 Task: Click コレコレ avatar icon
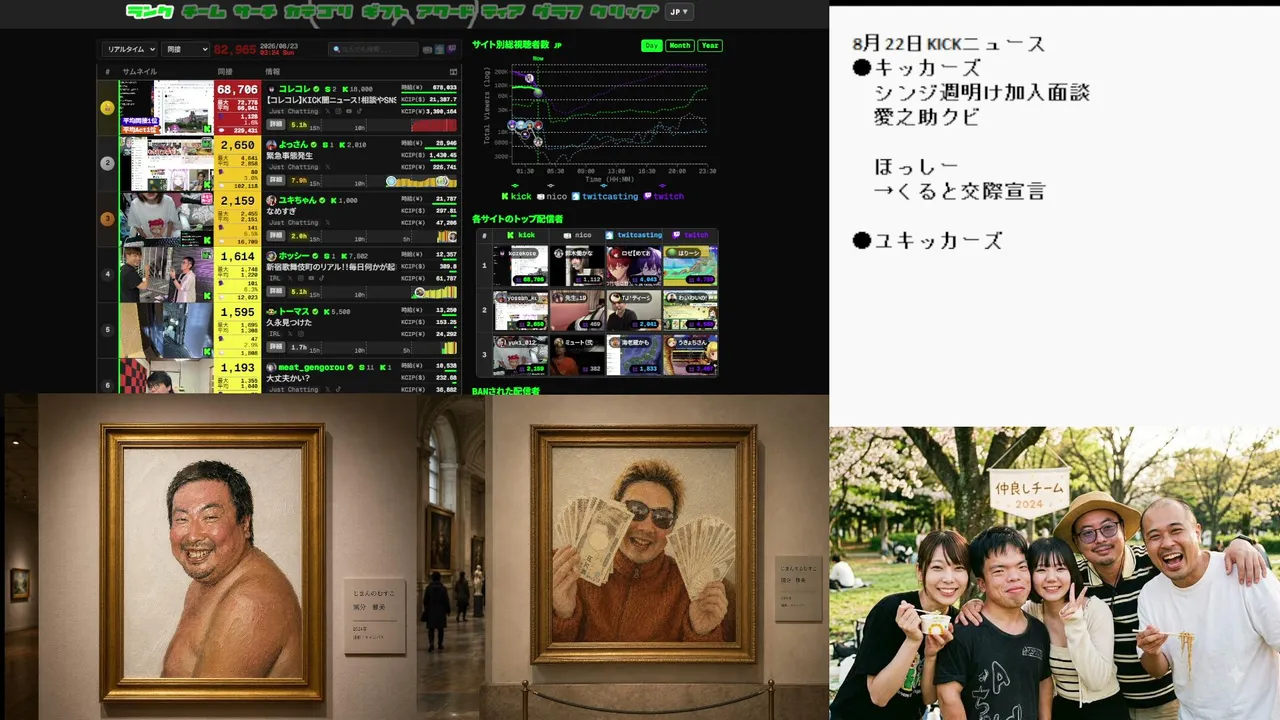click(x=271, y=89)
